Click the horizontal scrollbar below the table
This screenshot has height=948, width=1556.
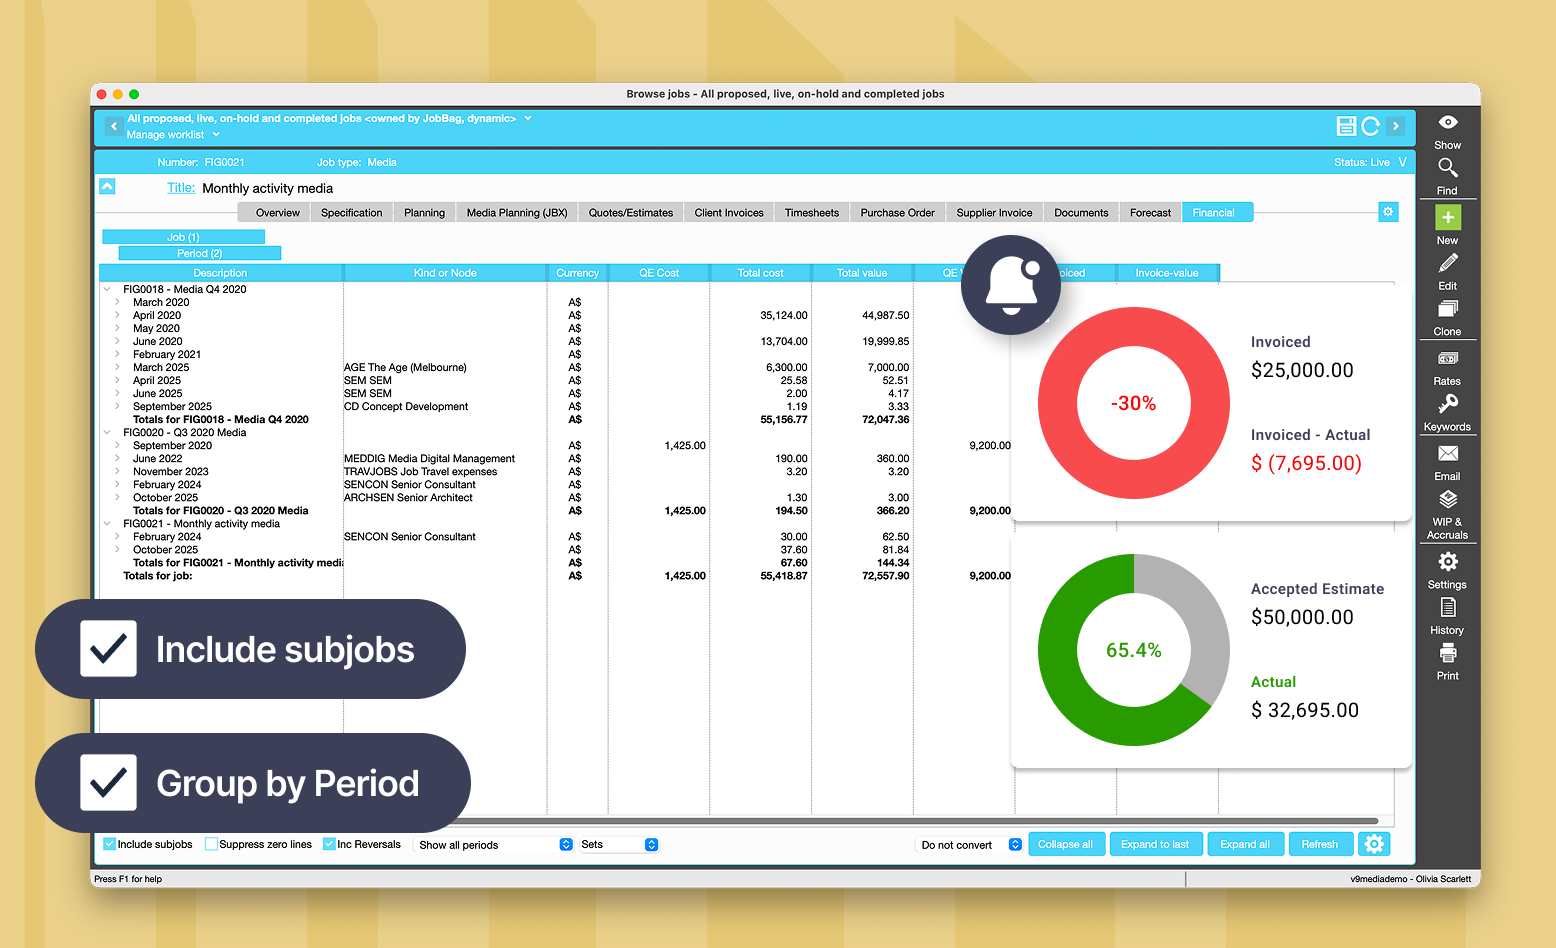(740, 821)
